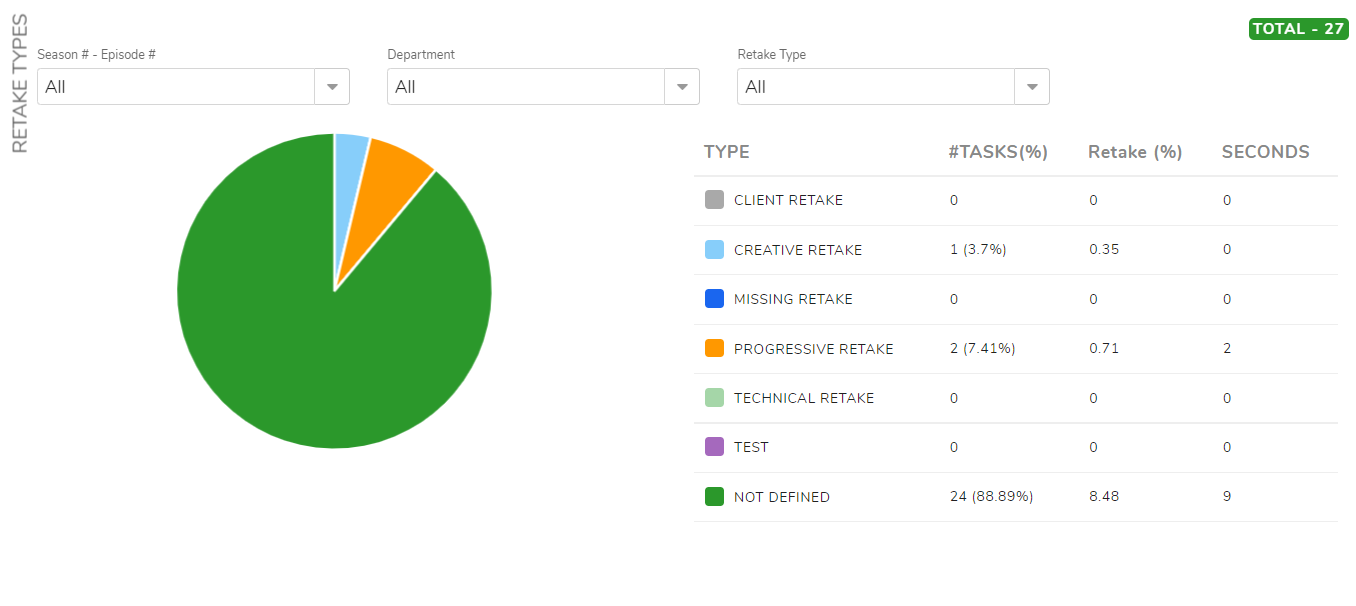Click the NOT DEFINED row label

[x=782, y=497]
